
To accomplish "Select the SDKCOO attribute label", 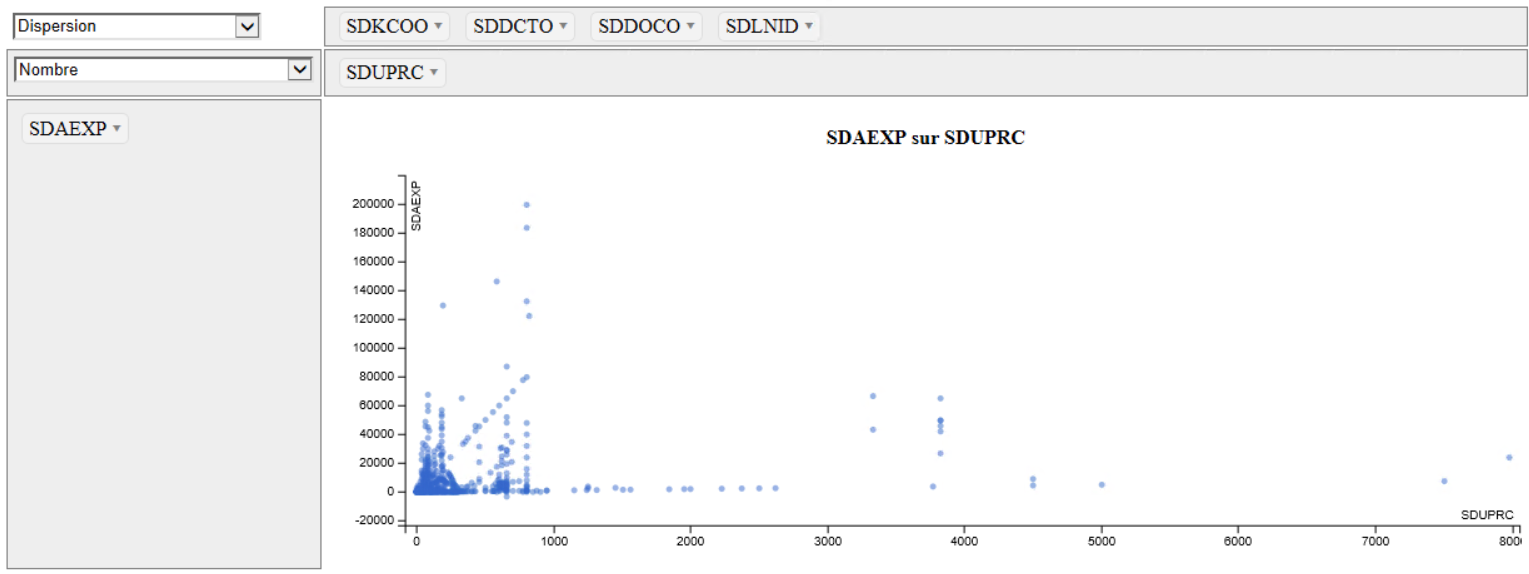I will 387,27.
